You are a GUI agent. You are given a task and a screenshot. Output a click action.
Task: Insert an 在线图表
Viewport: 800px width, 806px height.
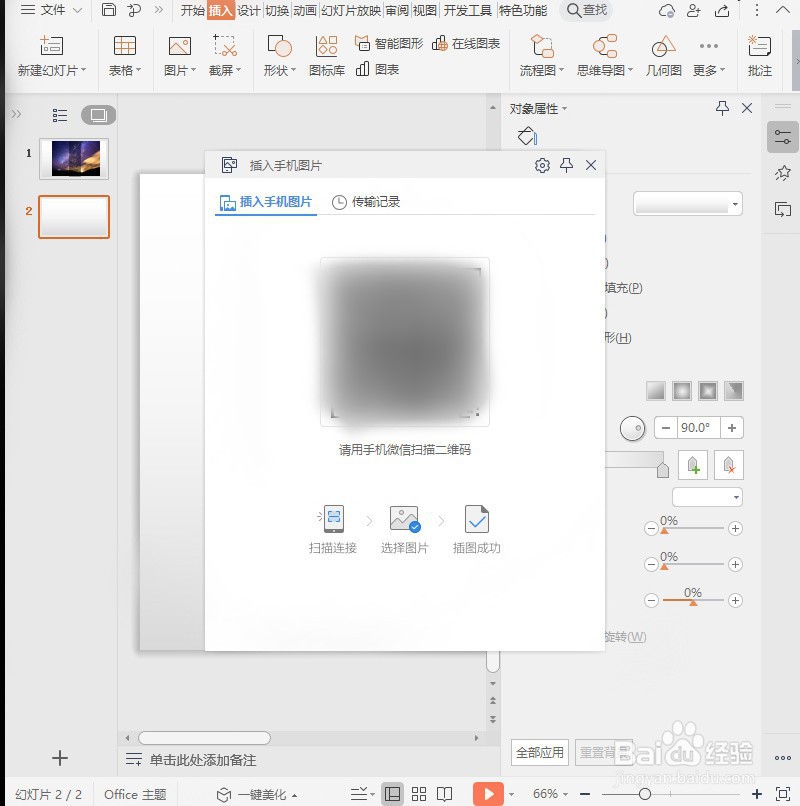466,44
